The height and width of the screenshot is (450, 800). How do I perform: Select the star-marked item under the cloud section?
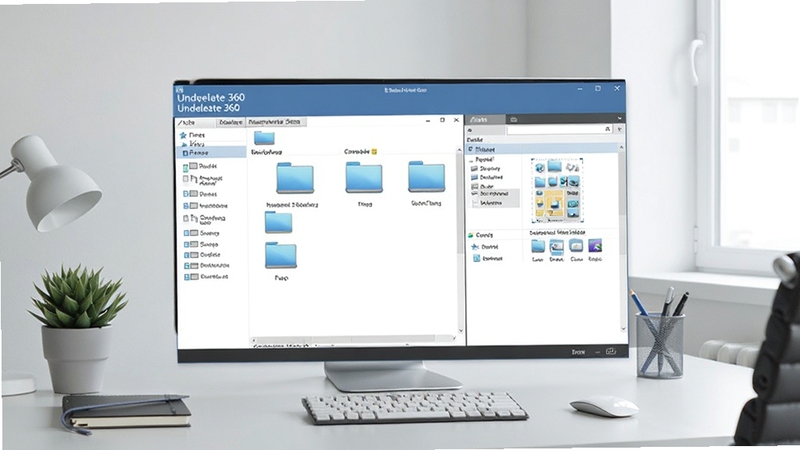(484, 247)
